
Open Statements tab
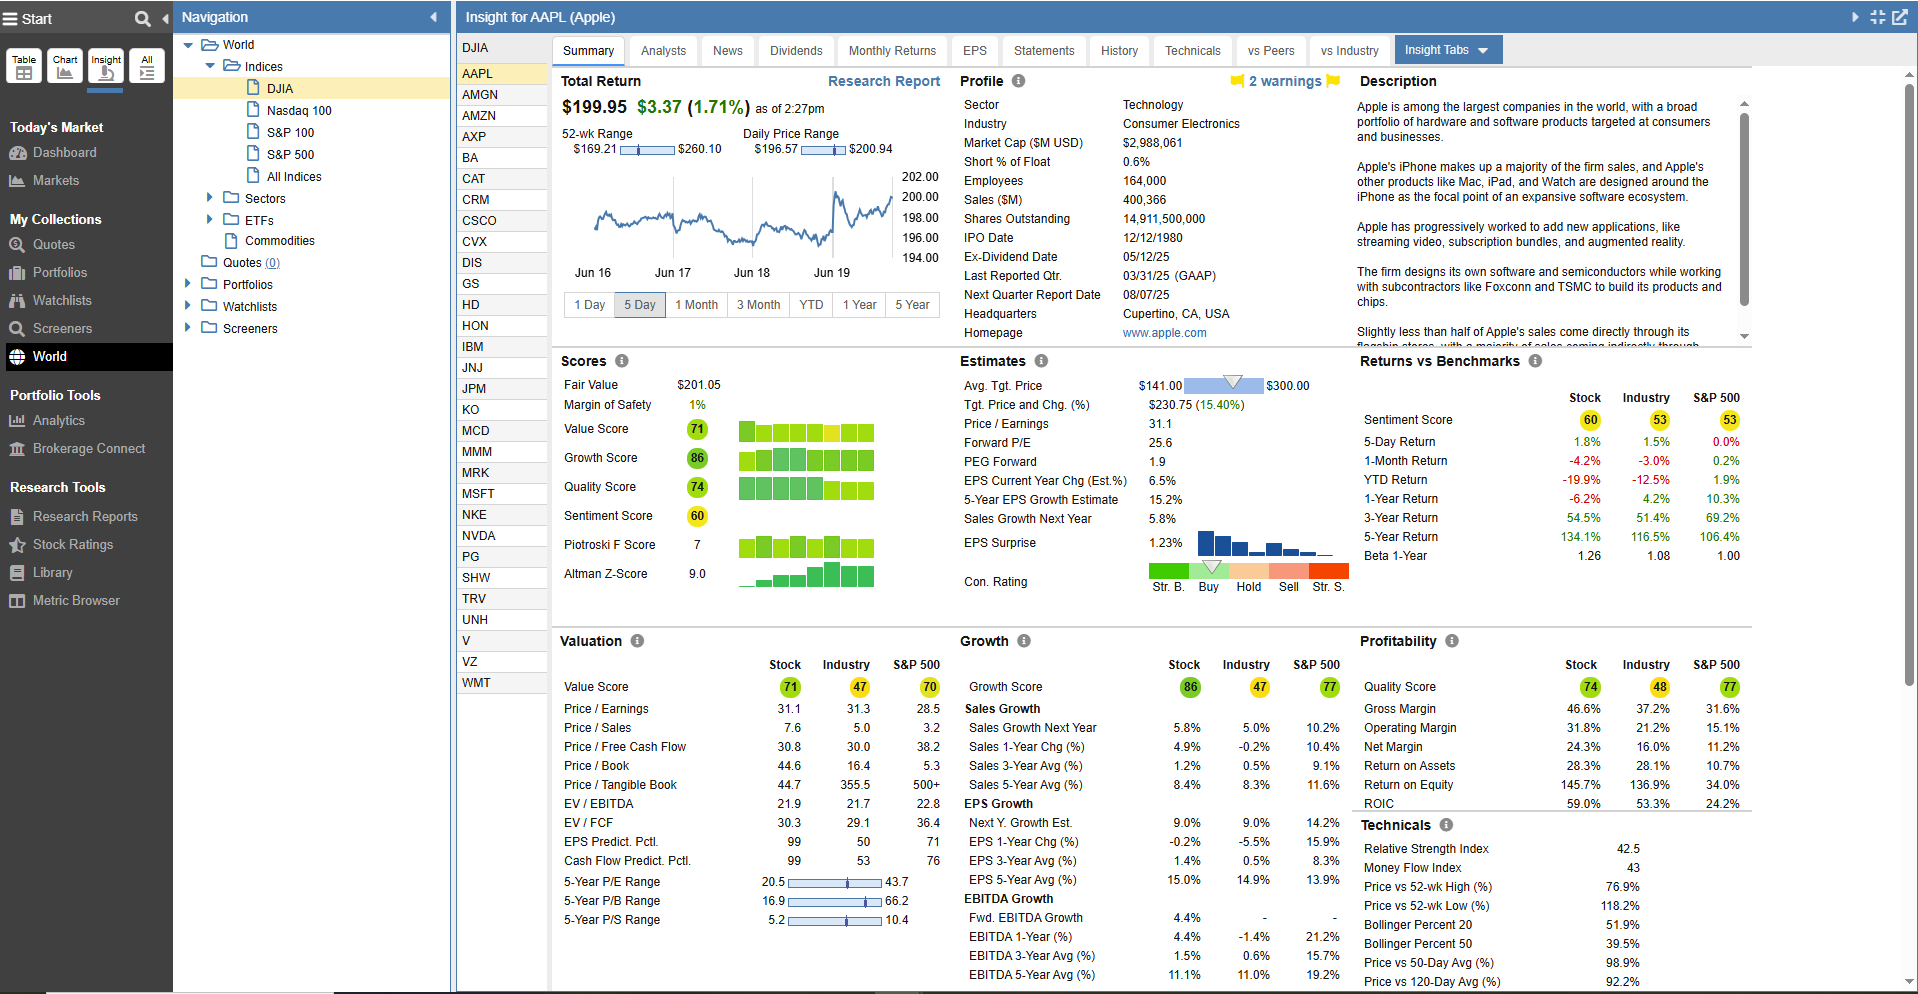coord(1044,51)
